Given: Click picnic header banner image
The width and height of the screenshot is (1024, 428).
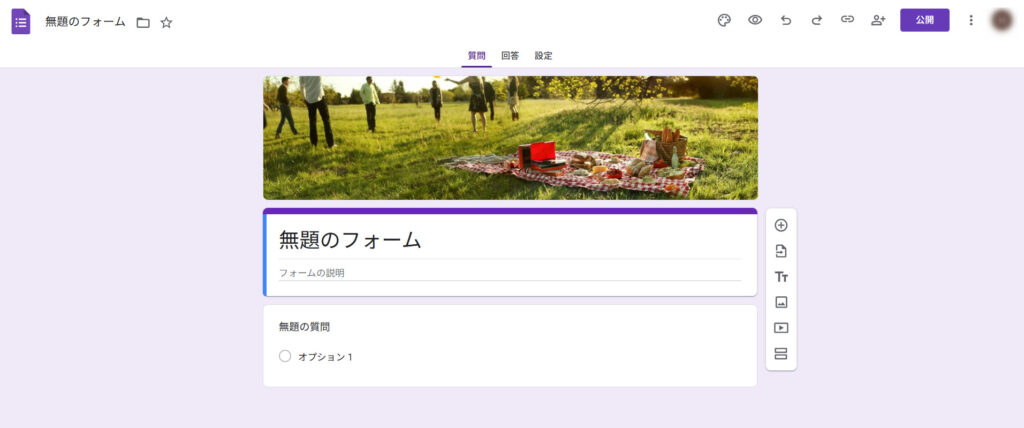Looking at the screenshot, I should click(511, 138).
